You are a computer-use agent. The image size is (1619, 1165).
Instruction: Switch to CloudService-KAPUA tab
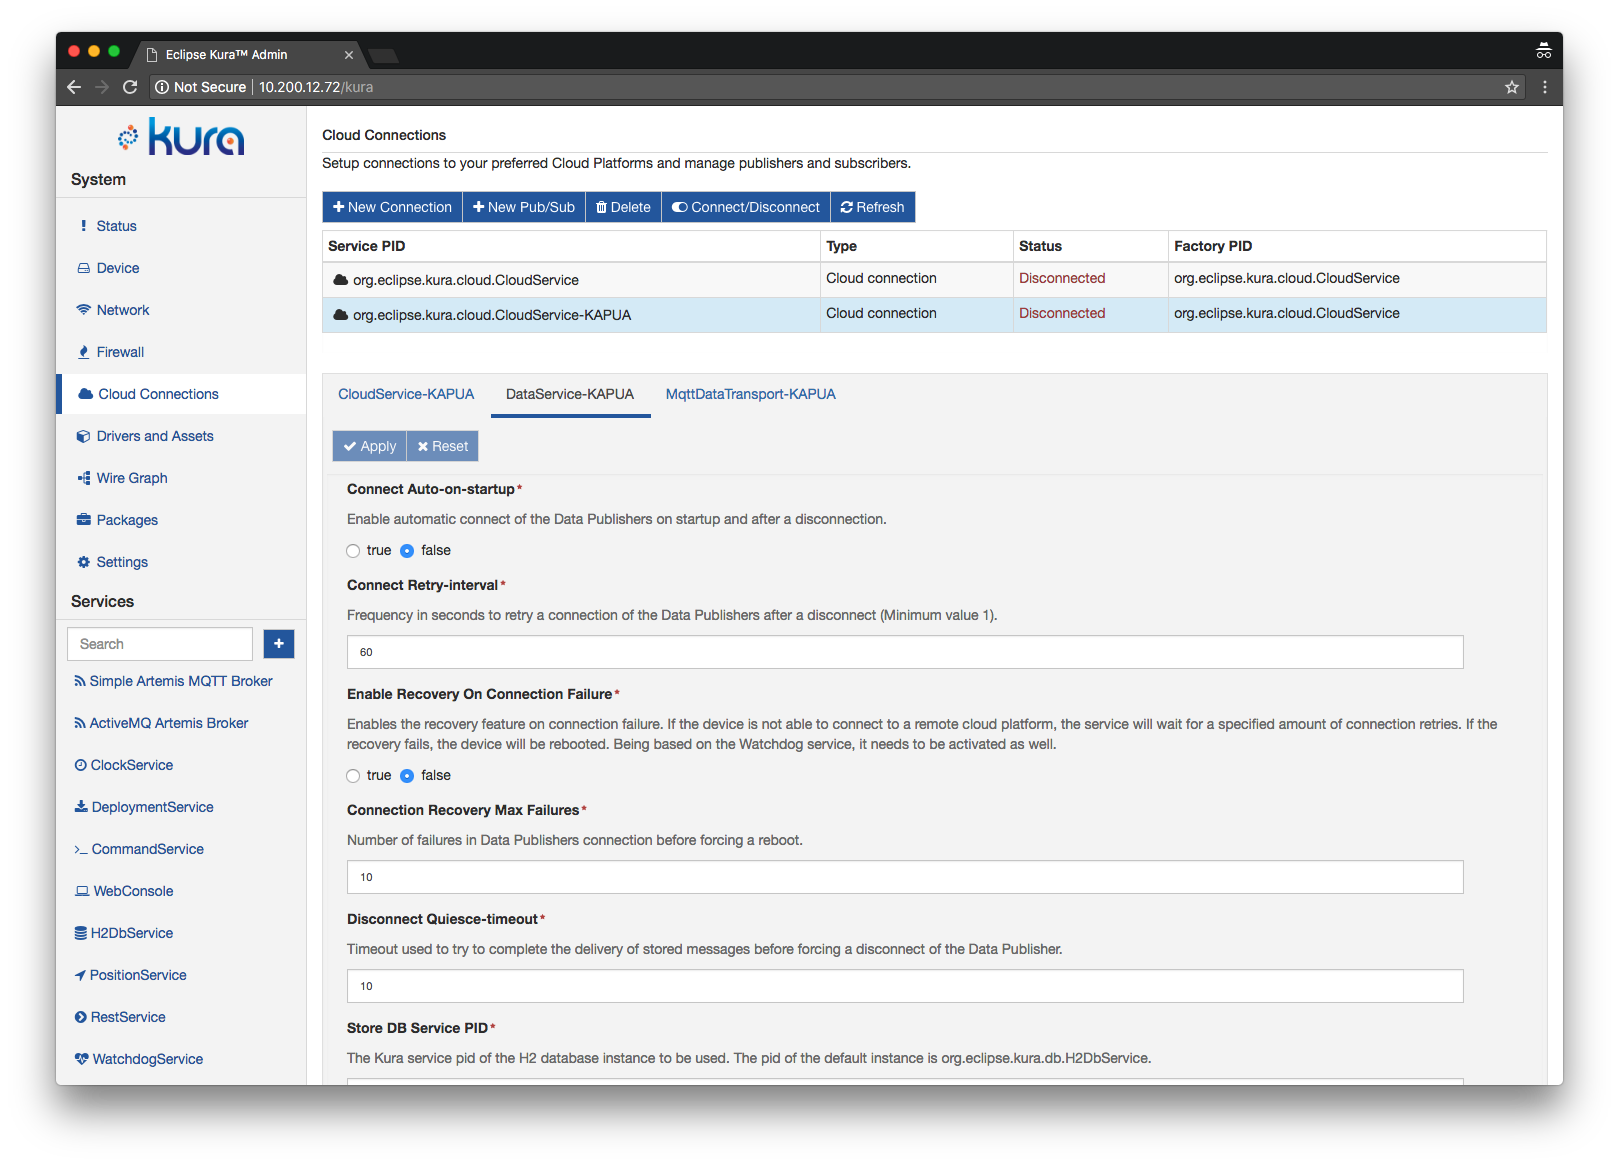[x=406, y=394]
